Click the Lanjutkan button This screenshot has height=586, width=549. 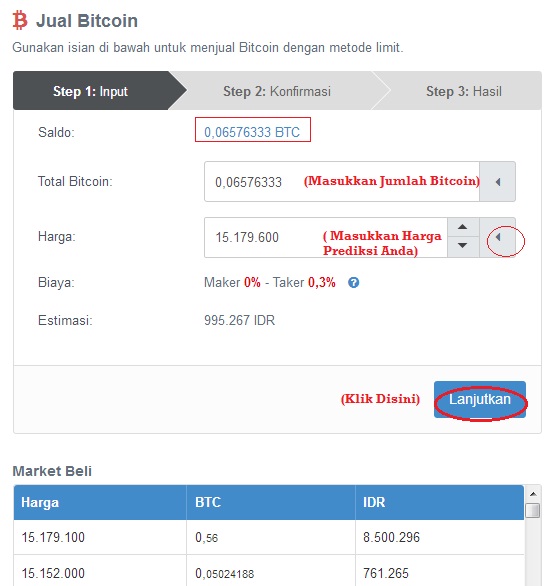coord(480,399)
